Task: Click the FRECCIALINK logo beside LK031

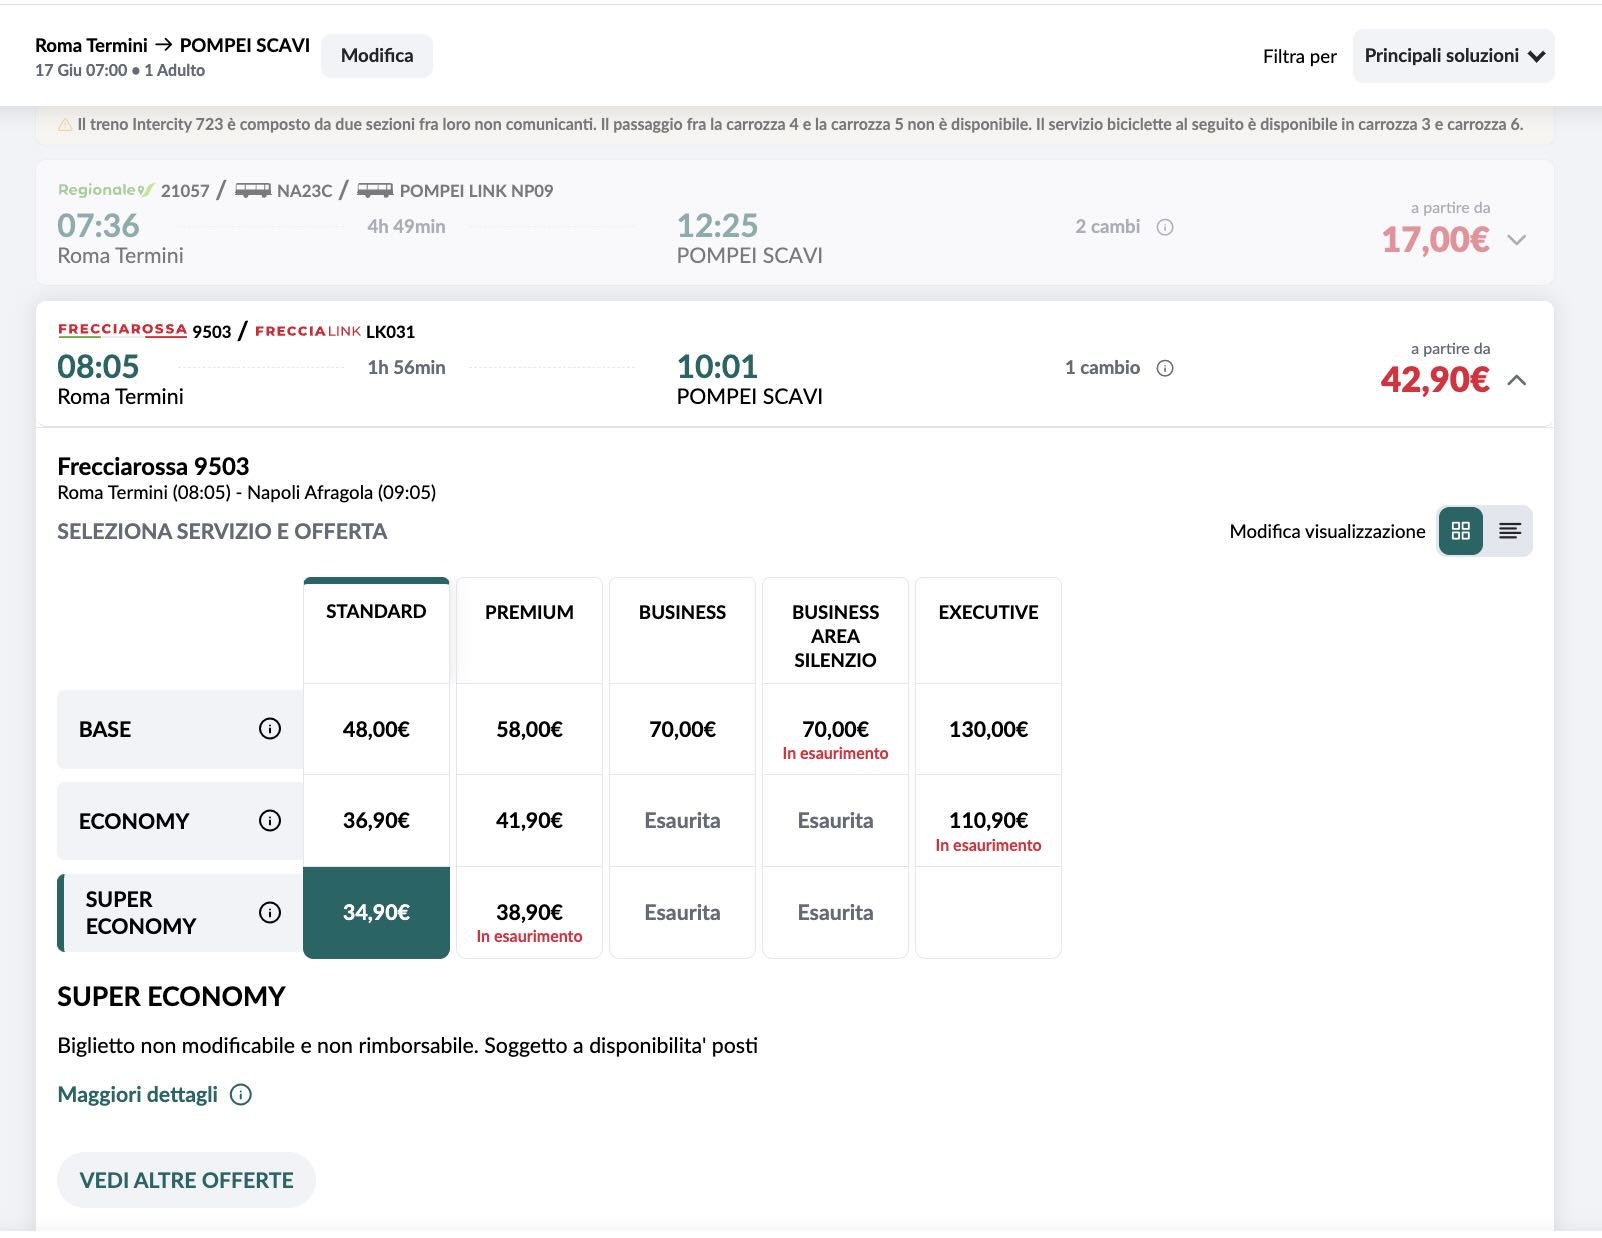Action: (307, 331)
